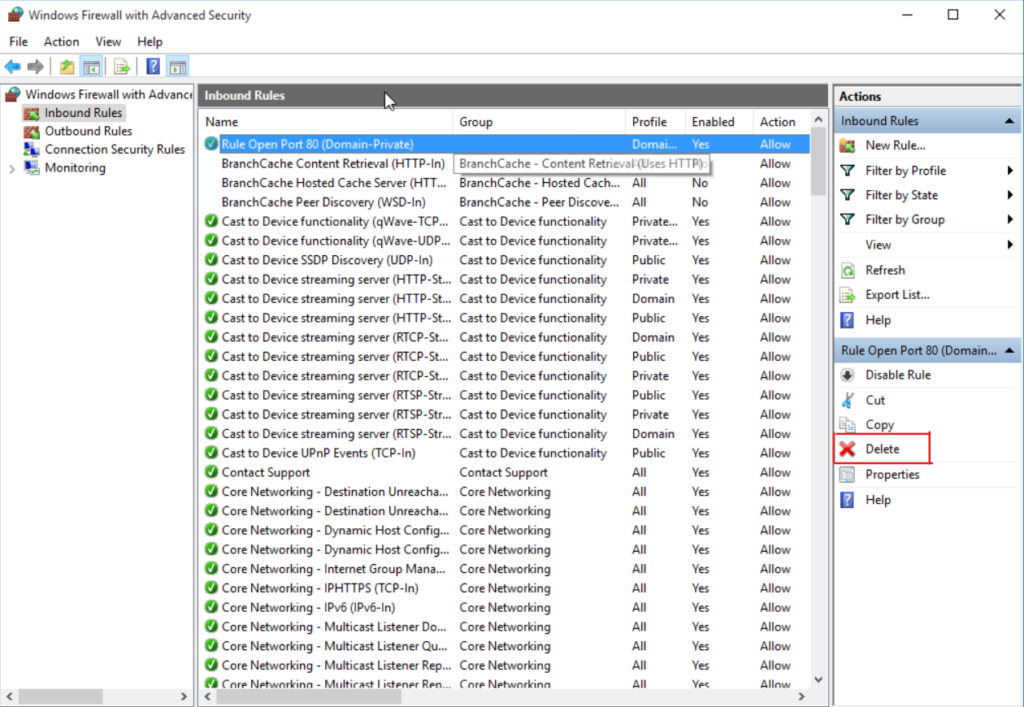Open the View submenu arrow in Actions
Image resolution: width=1024 pixels, height=707 pixels.
click(x=1010, y=245)
